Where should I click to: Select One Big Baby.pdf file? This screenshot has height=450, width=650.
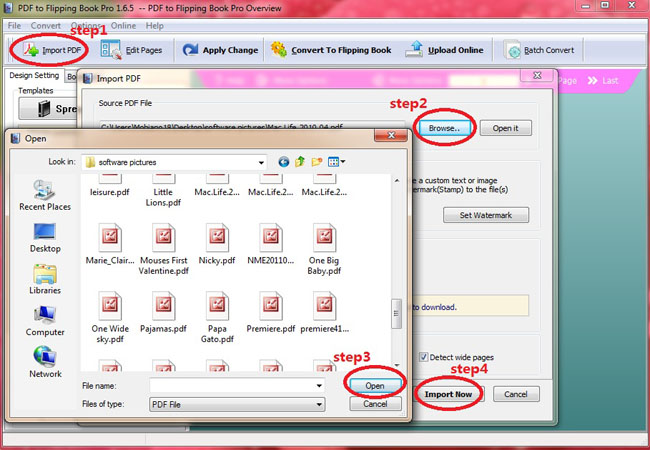(324, 249)
